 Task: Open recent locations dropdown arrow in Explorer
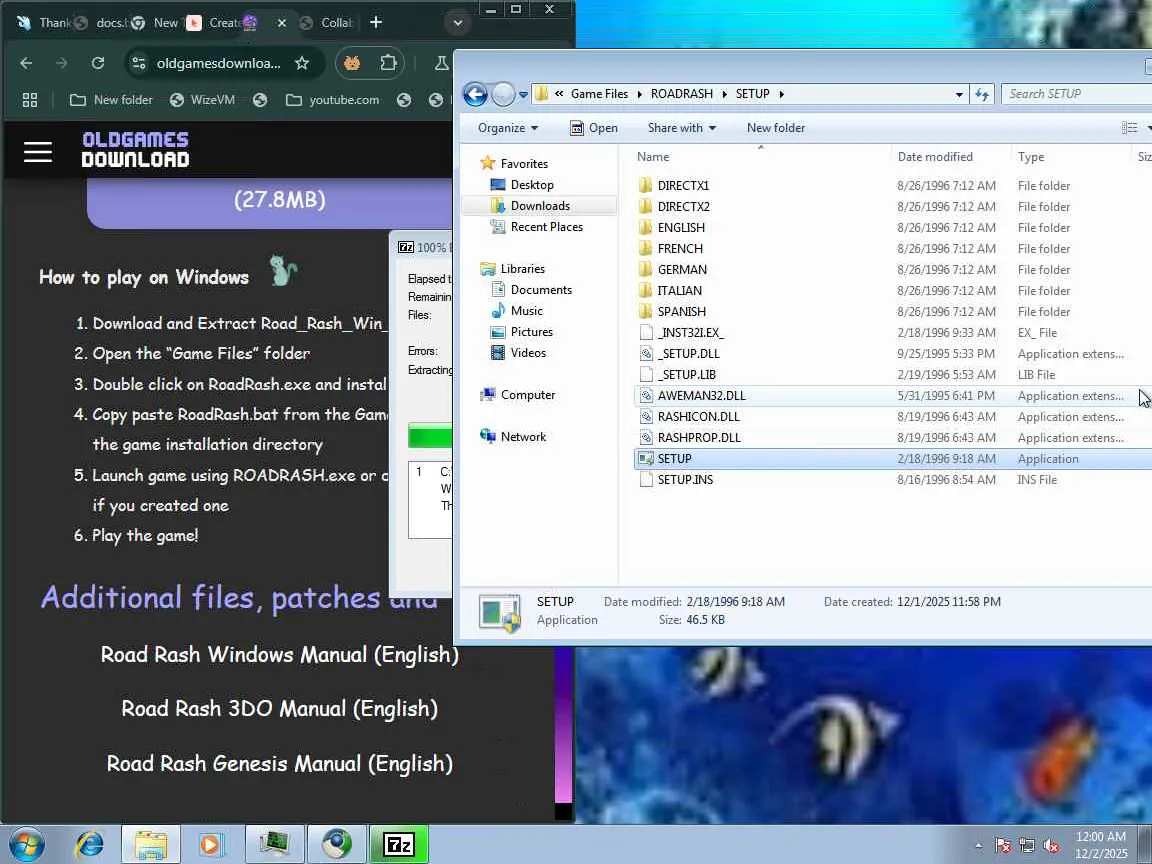pyautogui.click(x=523, y=95)
